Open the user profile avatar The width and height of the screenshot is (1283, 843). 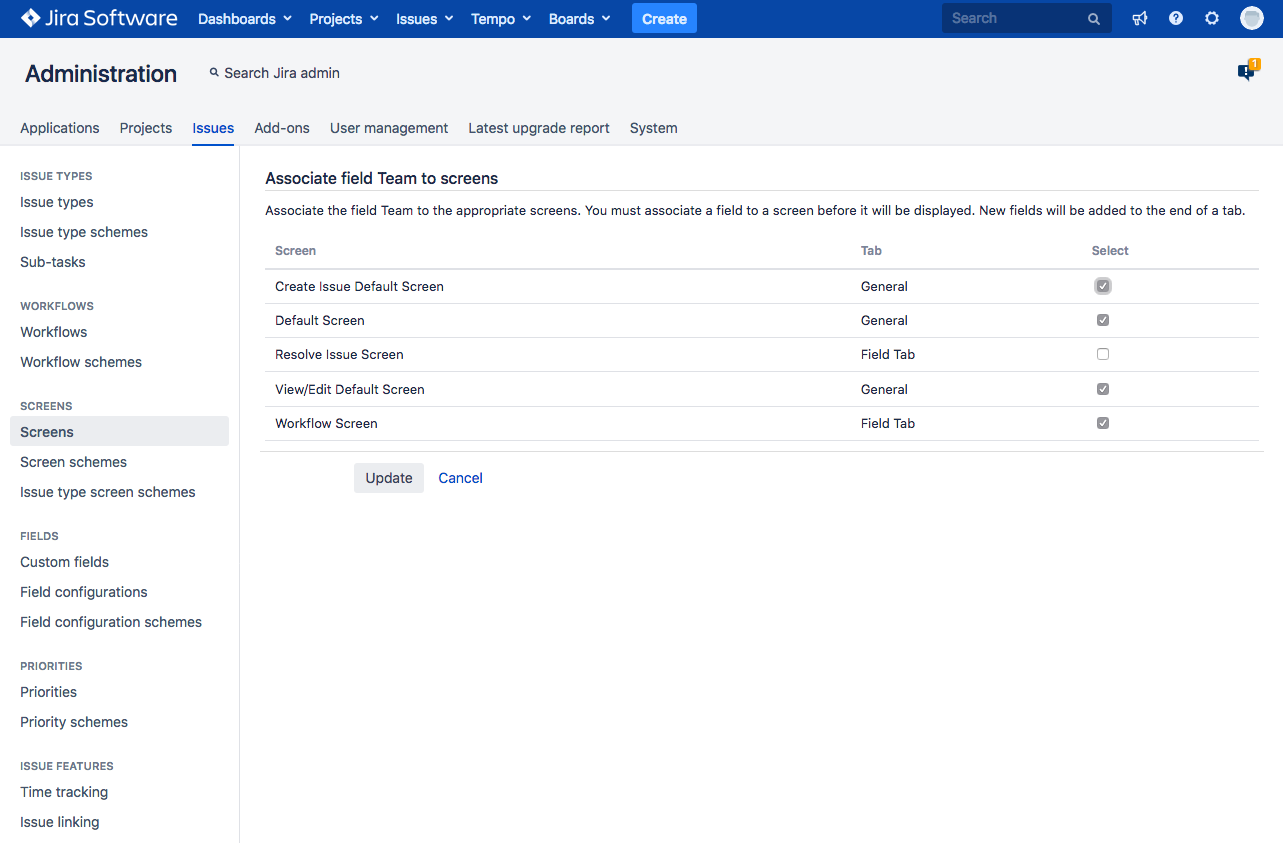click(1251, 19)
